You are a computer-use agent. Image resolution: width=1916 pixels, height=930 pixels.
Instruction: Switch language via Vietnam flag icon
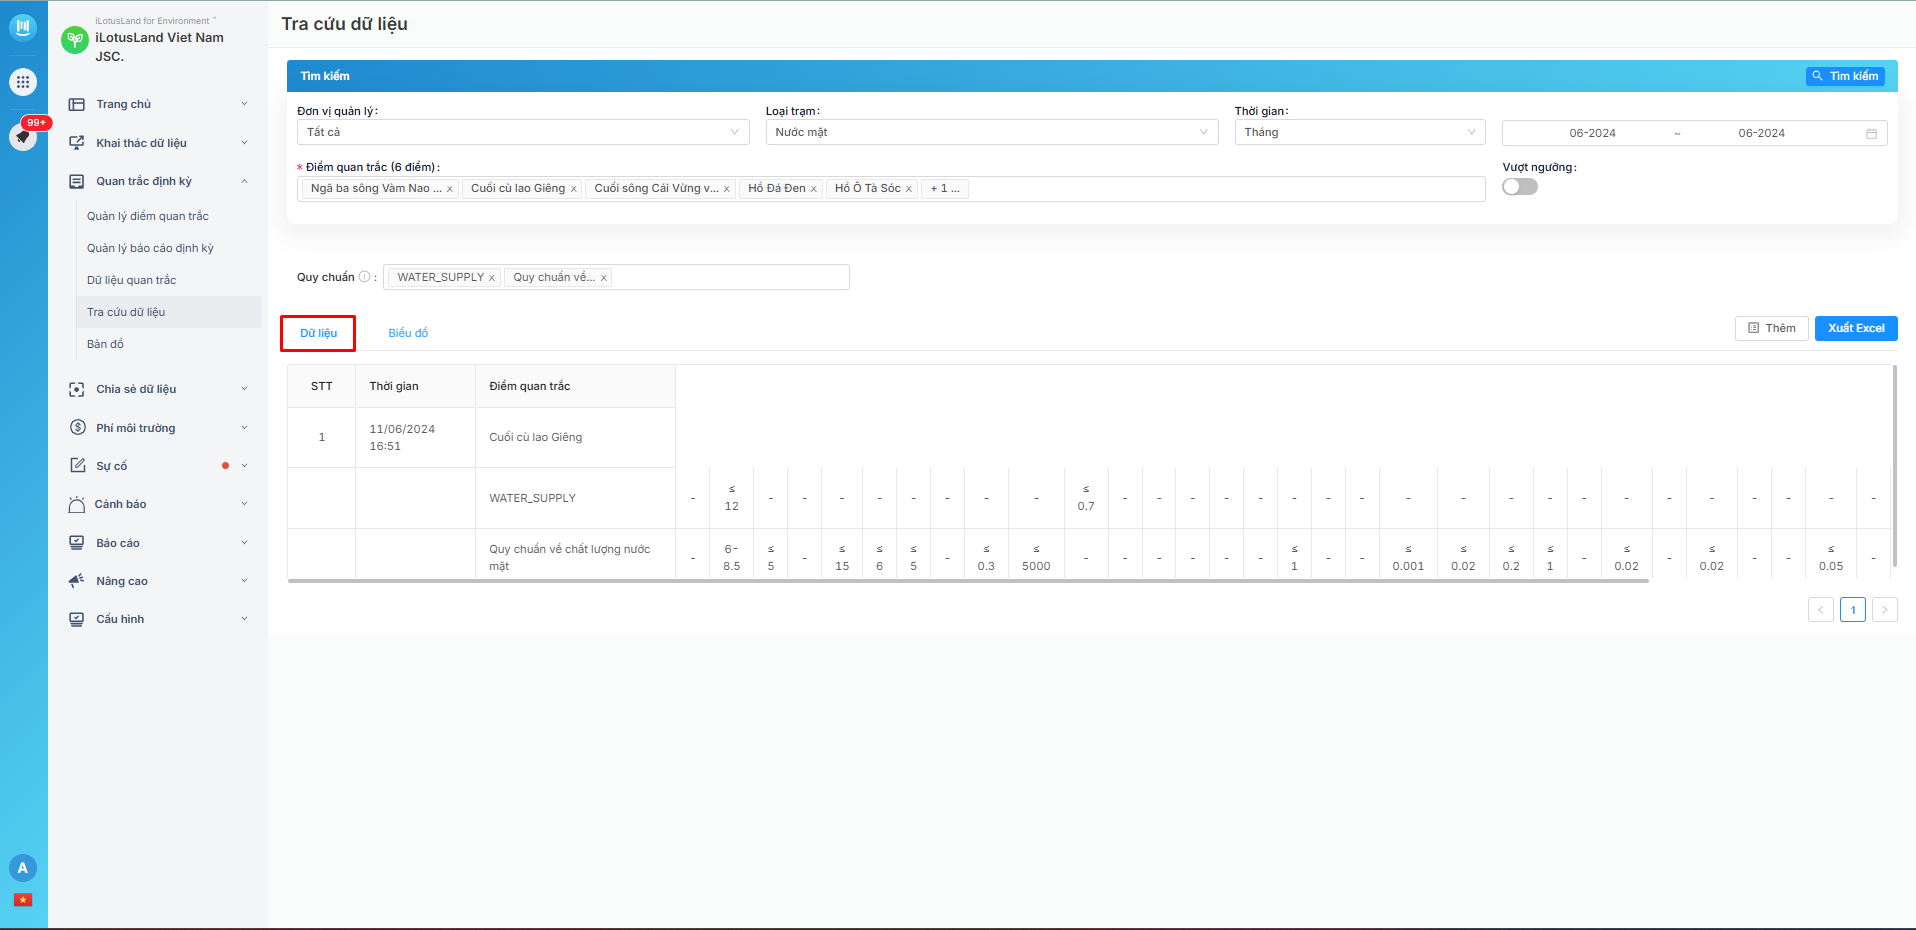[x=23, y=900]
